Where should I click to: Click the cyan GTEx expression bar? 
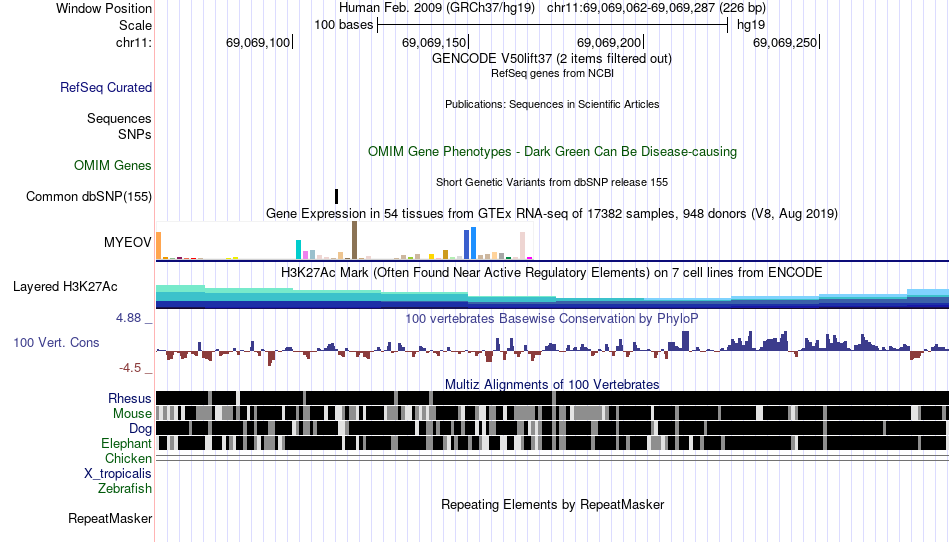tap(298, 250)
